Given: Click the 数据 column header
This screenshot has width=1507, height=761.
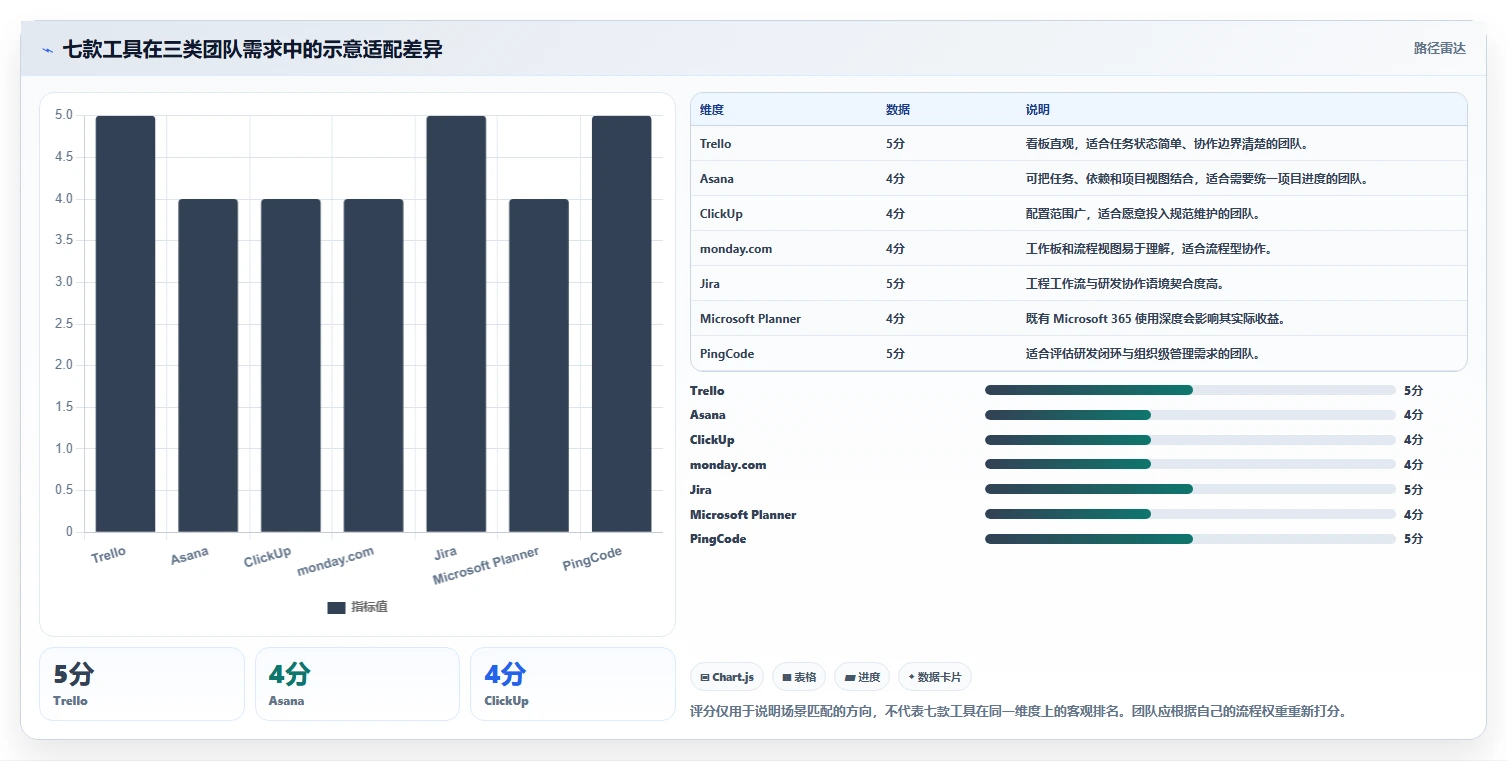Looking at the screenshot, I should point(898,110).
